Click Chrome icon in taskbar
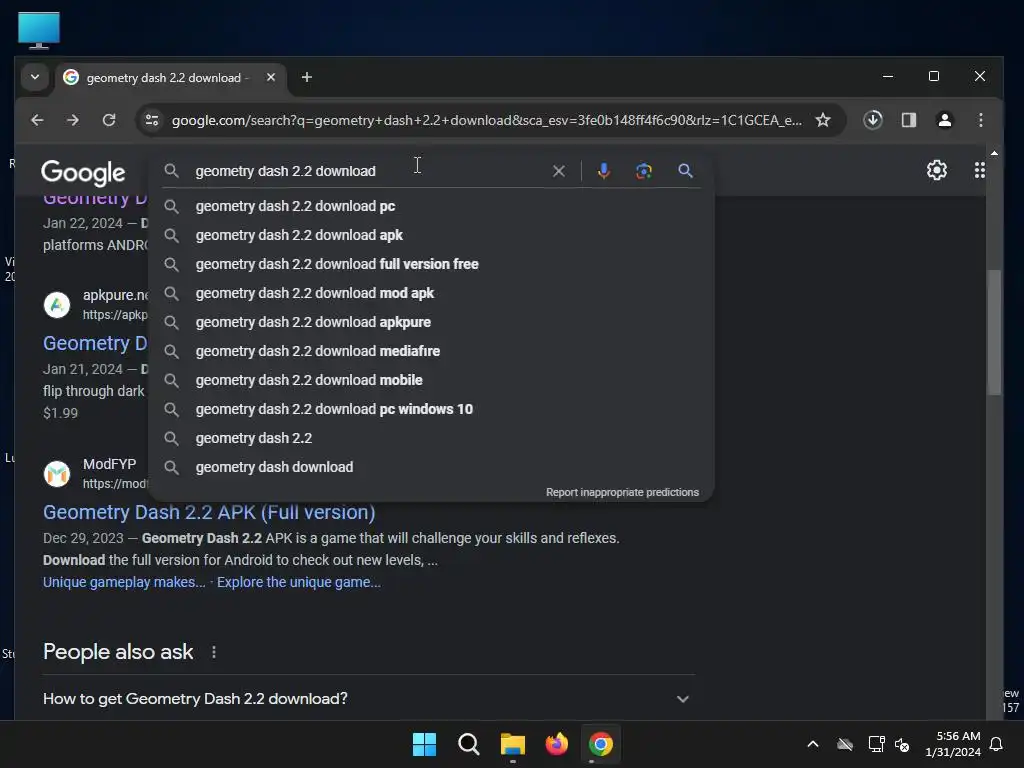The width and height of the screenshot is (1024, 768). (x=601, y=744)
